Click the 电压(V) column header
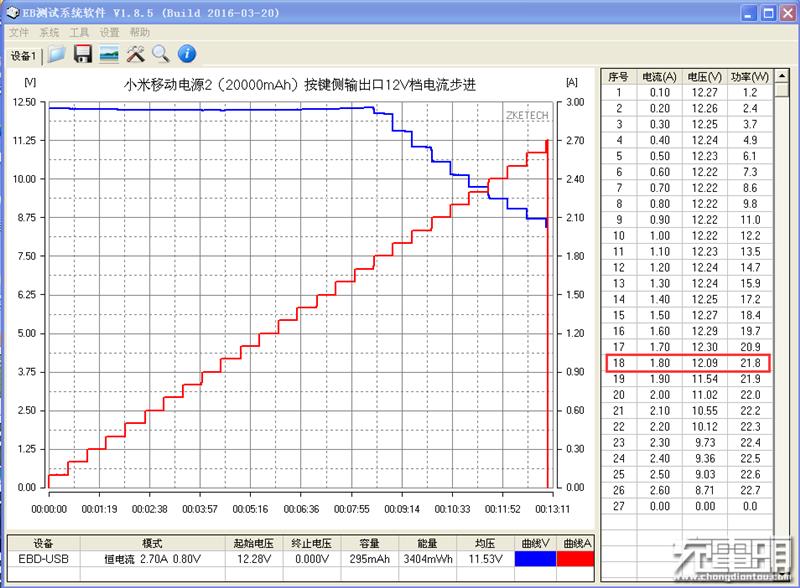Viewport: 800px width, 588px height. point(705,77)
